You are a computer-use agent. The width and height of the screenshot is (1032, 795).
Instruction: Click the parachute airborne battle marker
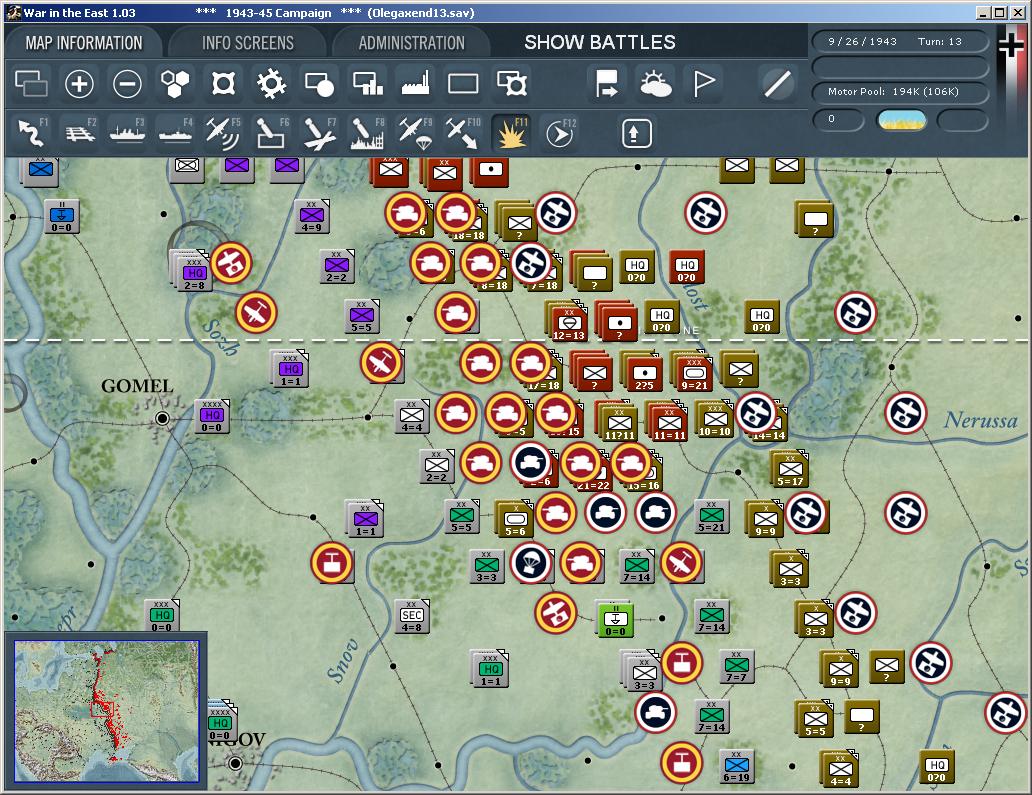531,563
